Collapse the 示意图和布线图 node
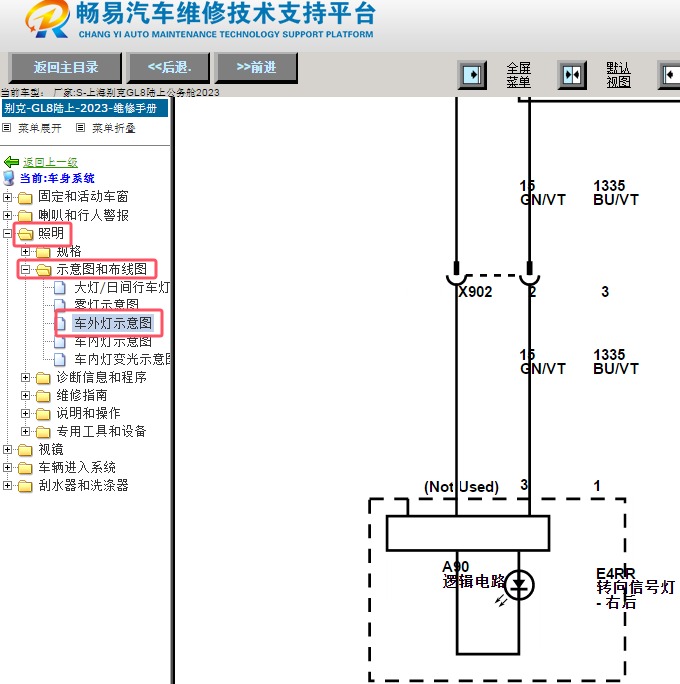This screenshot has width=680, height=684. point(25,270)
